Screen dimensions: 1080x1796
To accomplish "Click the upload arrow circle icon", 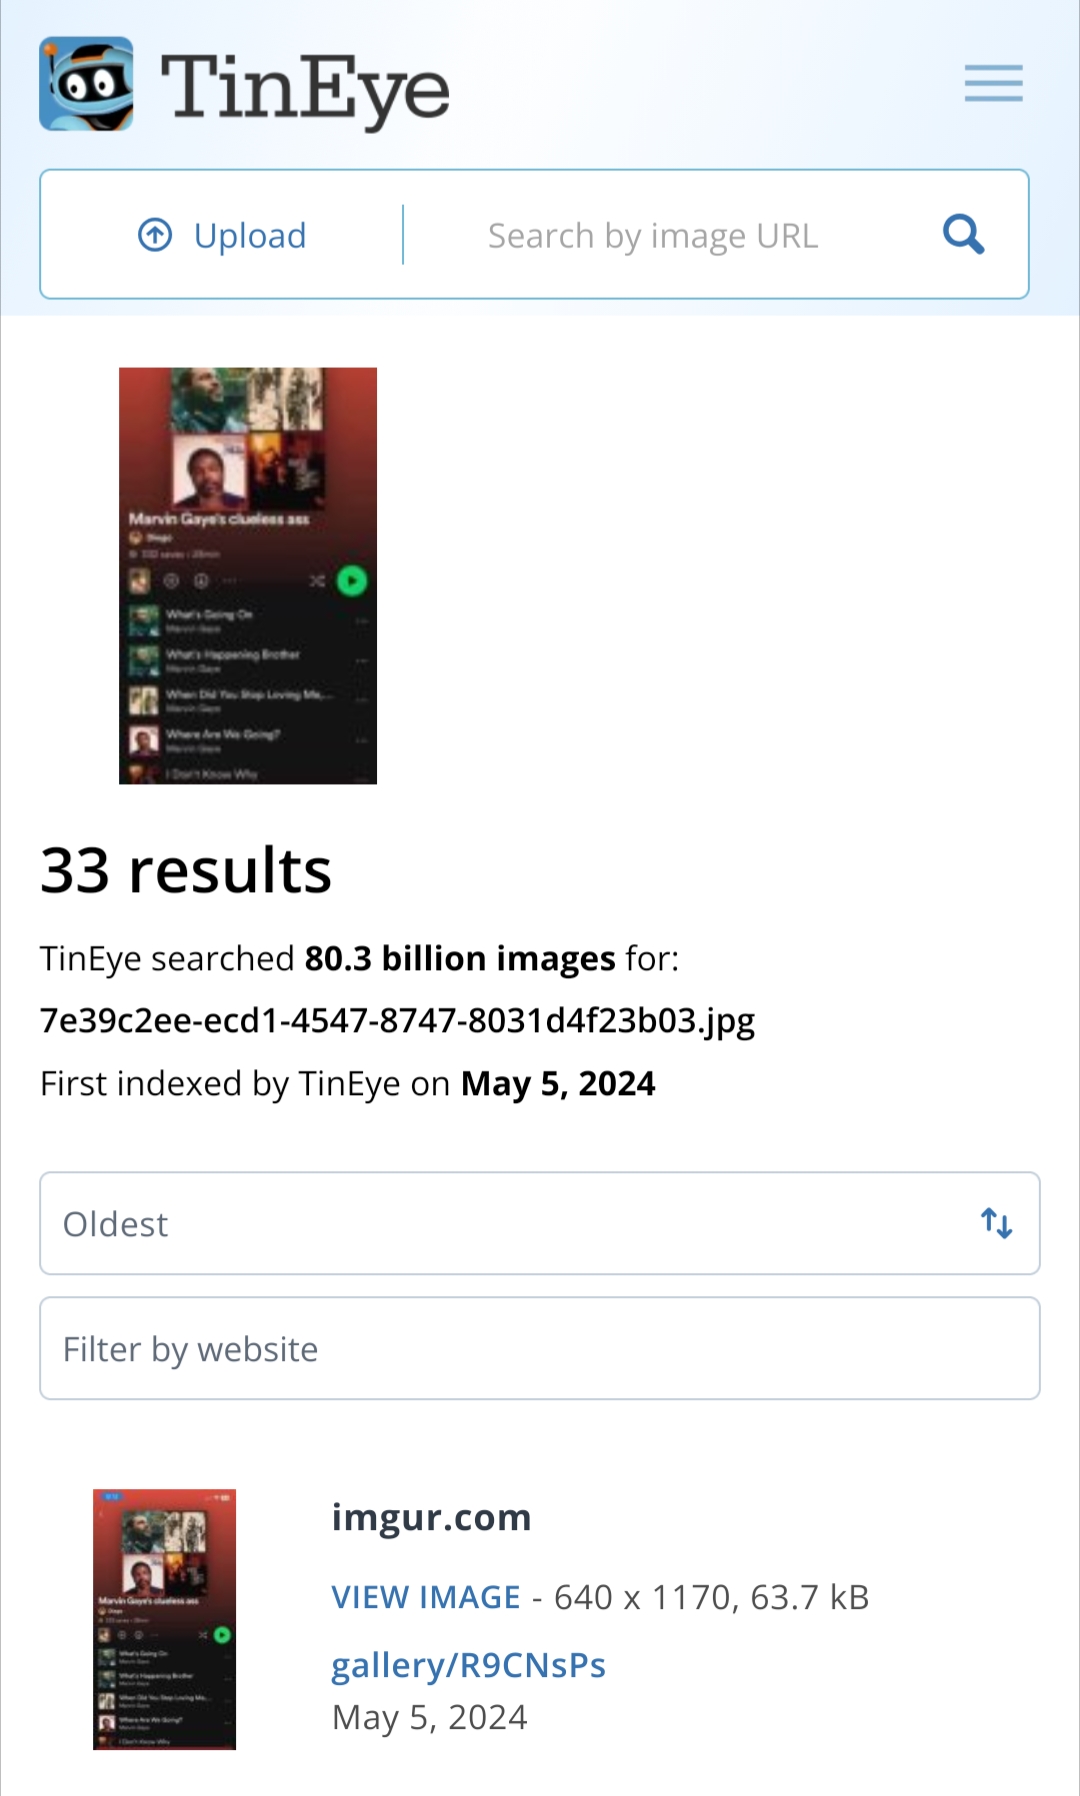I will click(155, 235).
